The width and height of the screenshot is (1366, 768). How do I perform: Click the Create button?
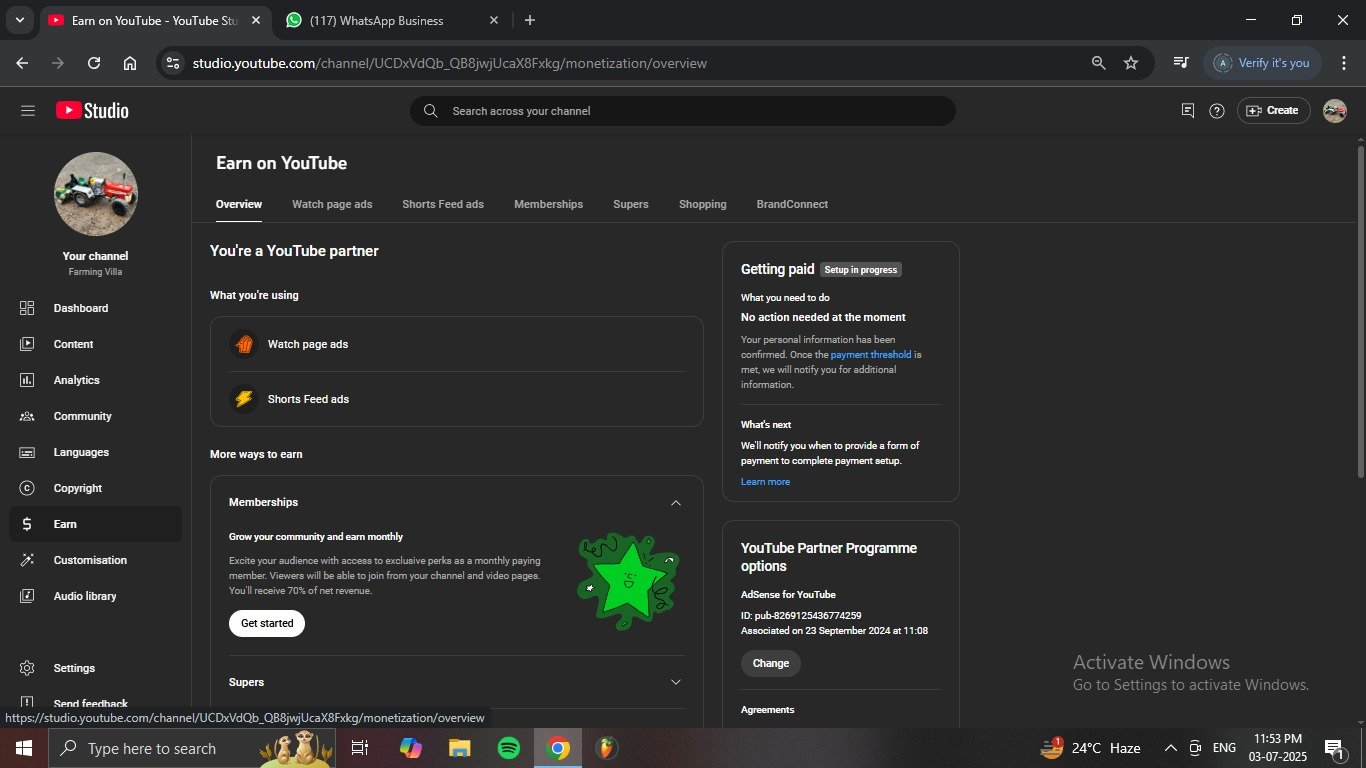coord(1274,111)
